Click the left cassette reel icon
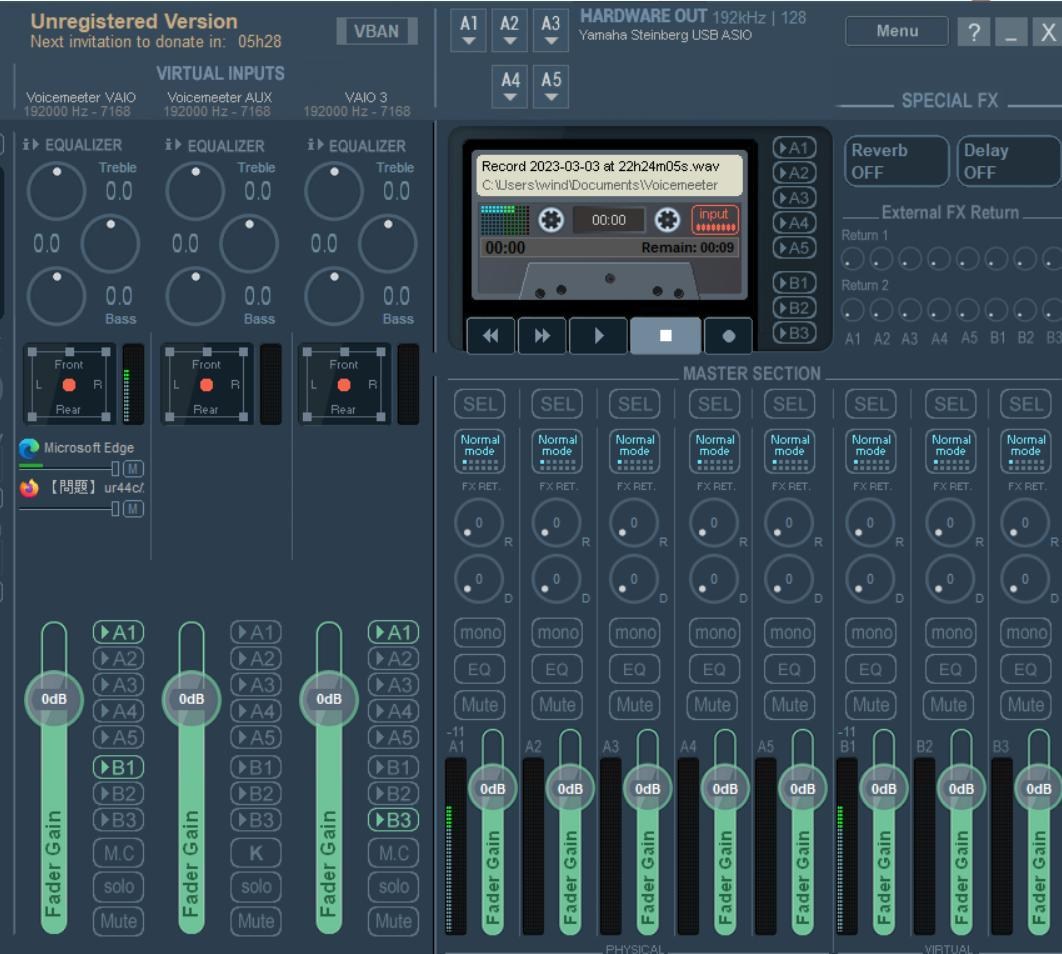This screenshot has width=1062, height=954. (551, 219)
